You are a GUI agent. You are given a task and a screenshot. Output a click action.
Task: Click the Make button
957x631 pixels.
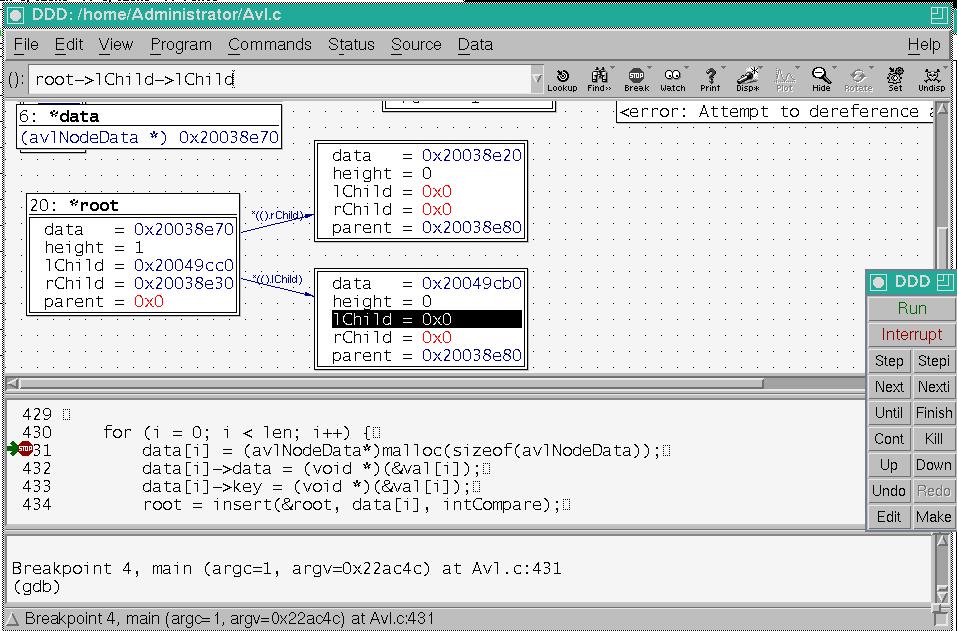[934, 517]
